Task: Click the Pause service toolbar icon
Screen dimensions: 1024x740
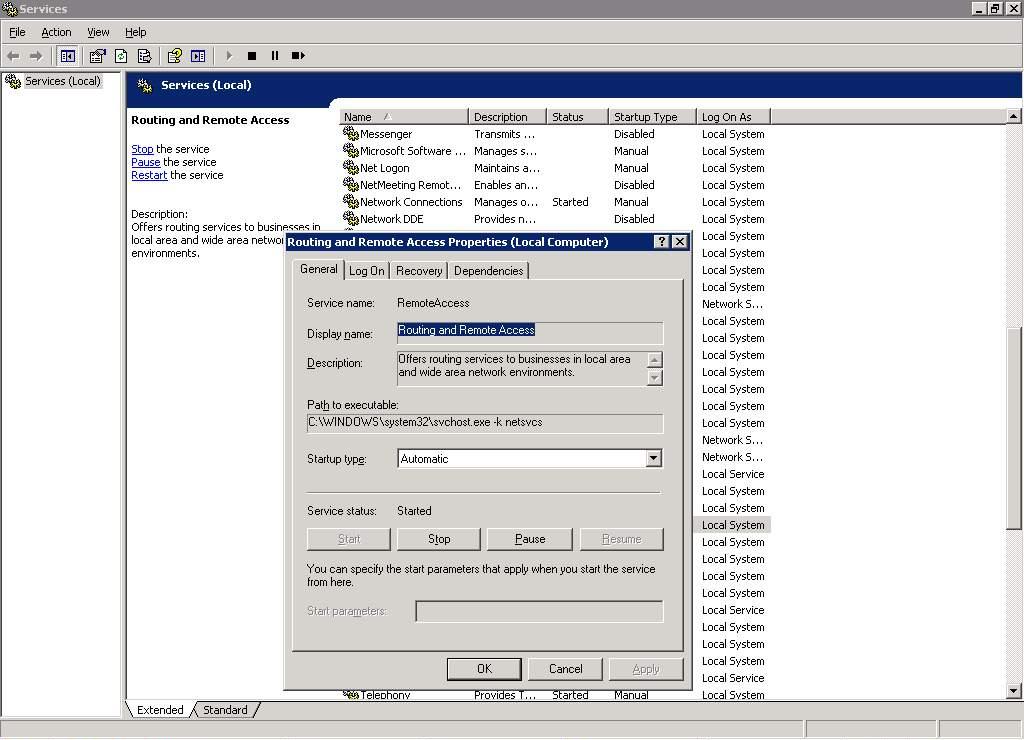Action: point(275,55)
